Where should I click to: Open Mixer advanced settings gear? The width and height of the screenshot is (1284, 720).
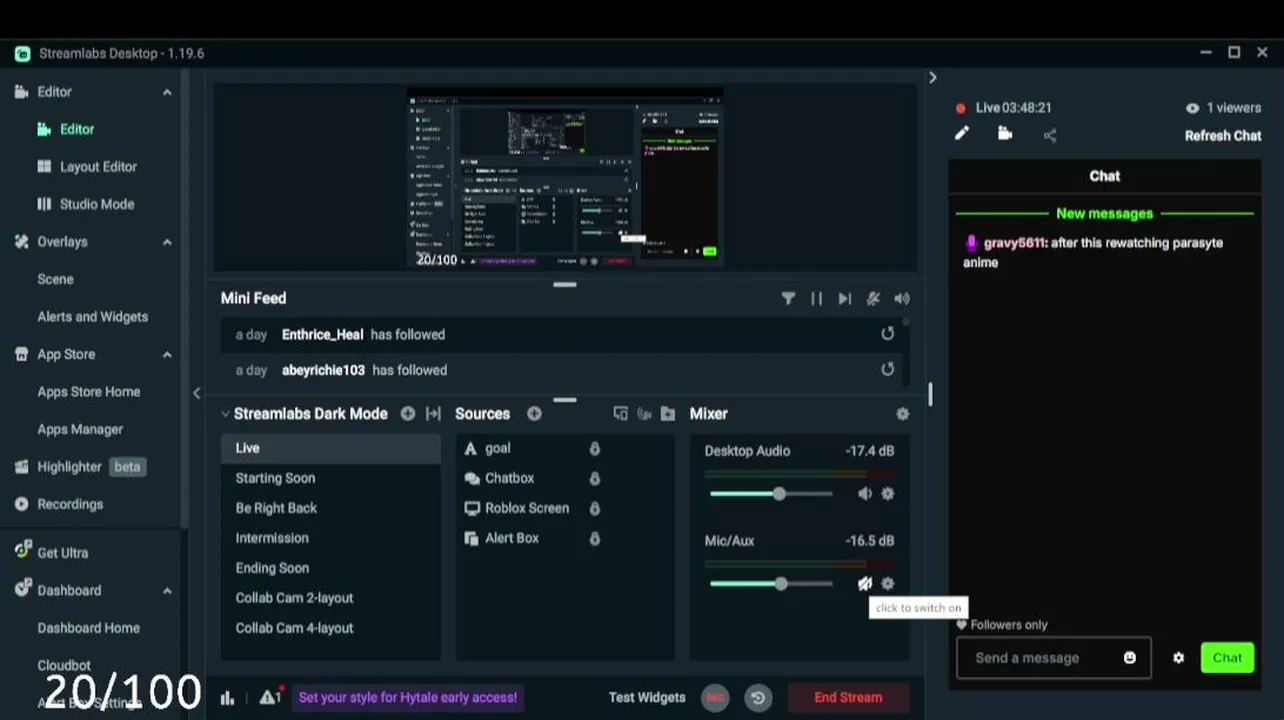pos(902,413)
